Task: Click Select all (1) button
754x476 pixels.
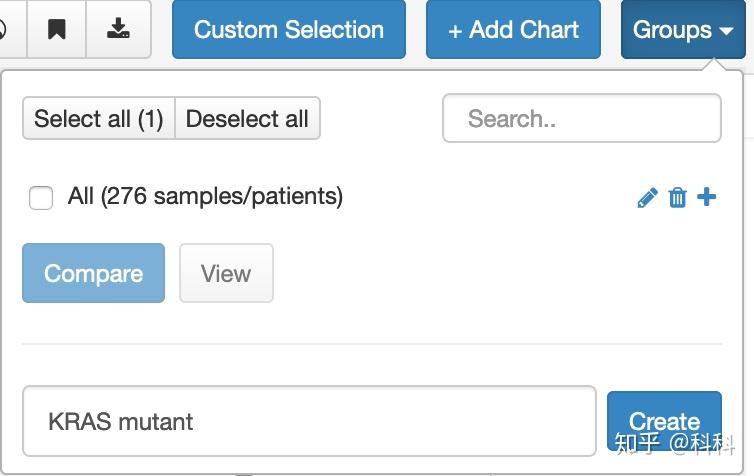Action: (x=99, y=118)
